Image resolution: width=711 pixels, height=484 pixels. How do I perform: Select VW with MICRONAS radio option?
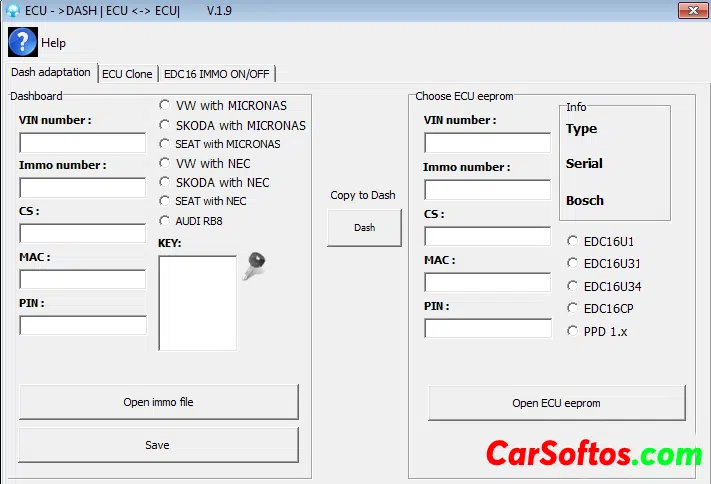point(165,105)
